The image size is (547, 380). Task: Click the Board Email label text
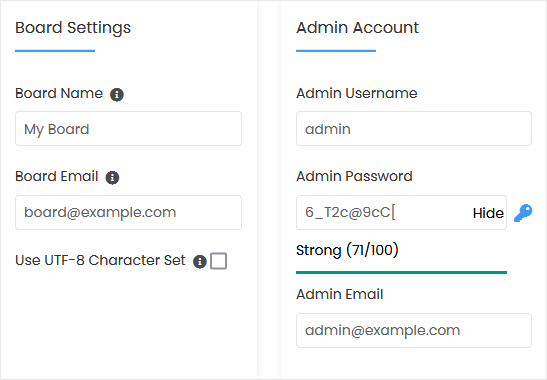[x=57, y=176]
